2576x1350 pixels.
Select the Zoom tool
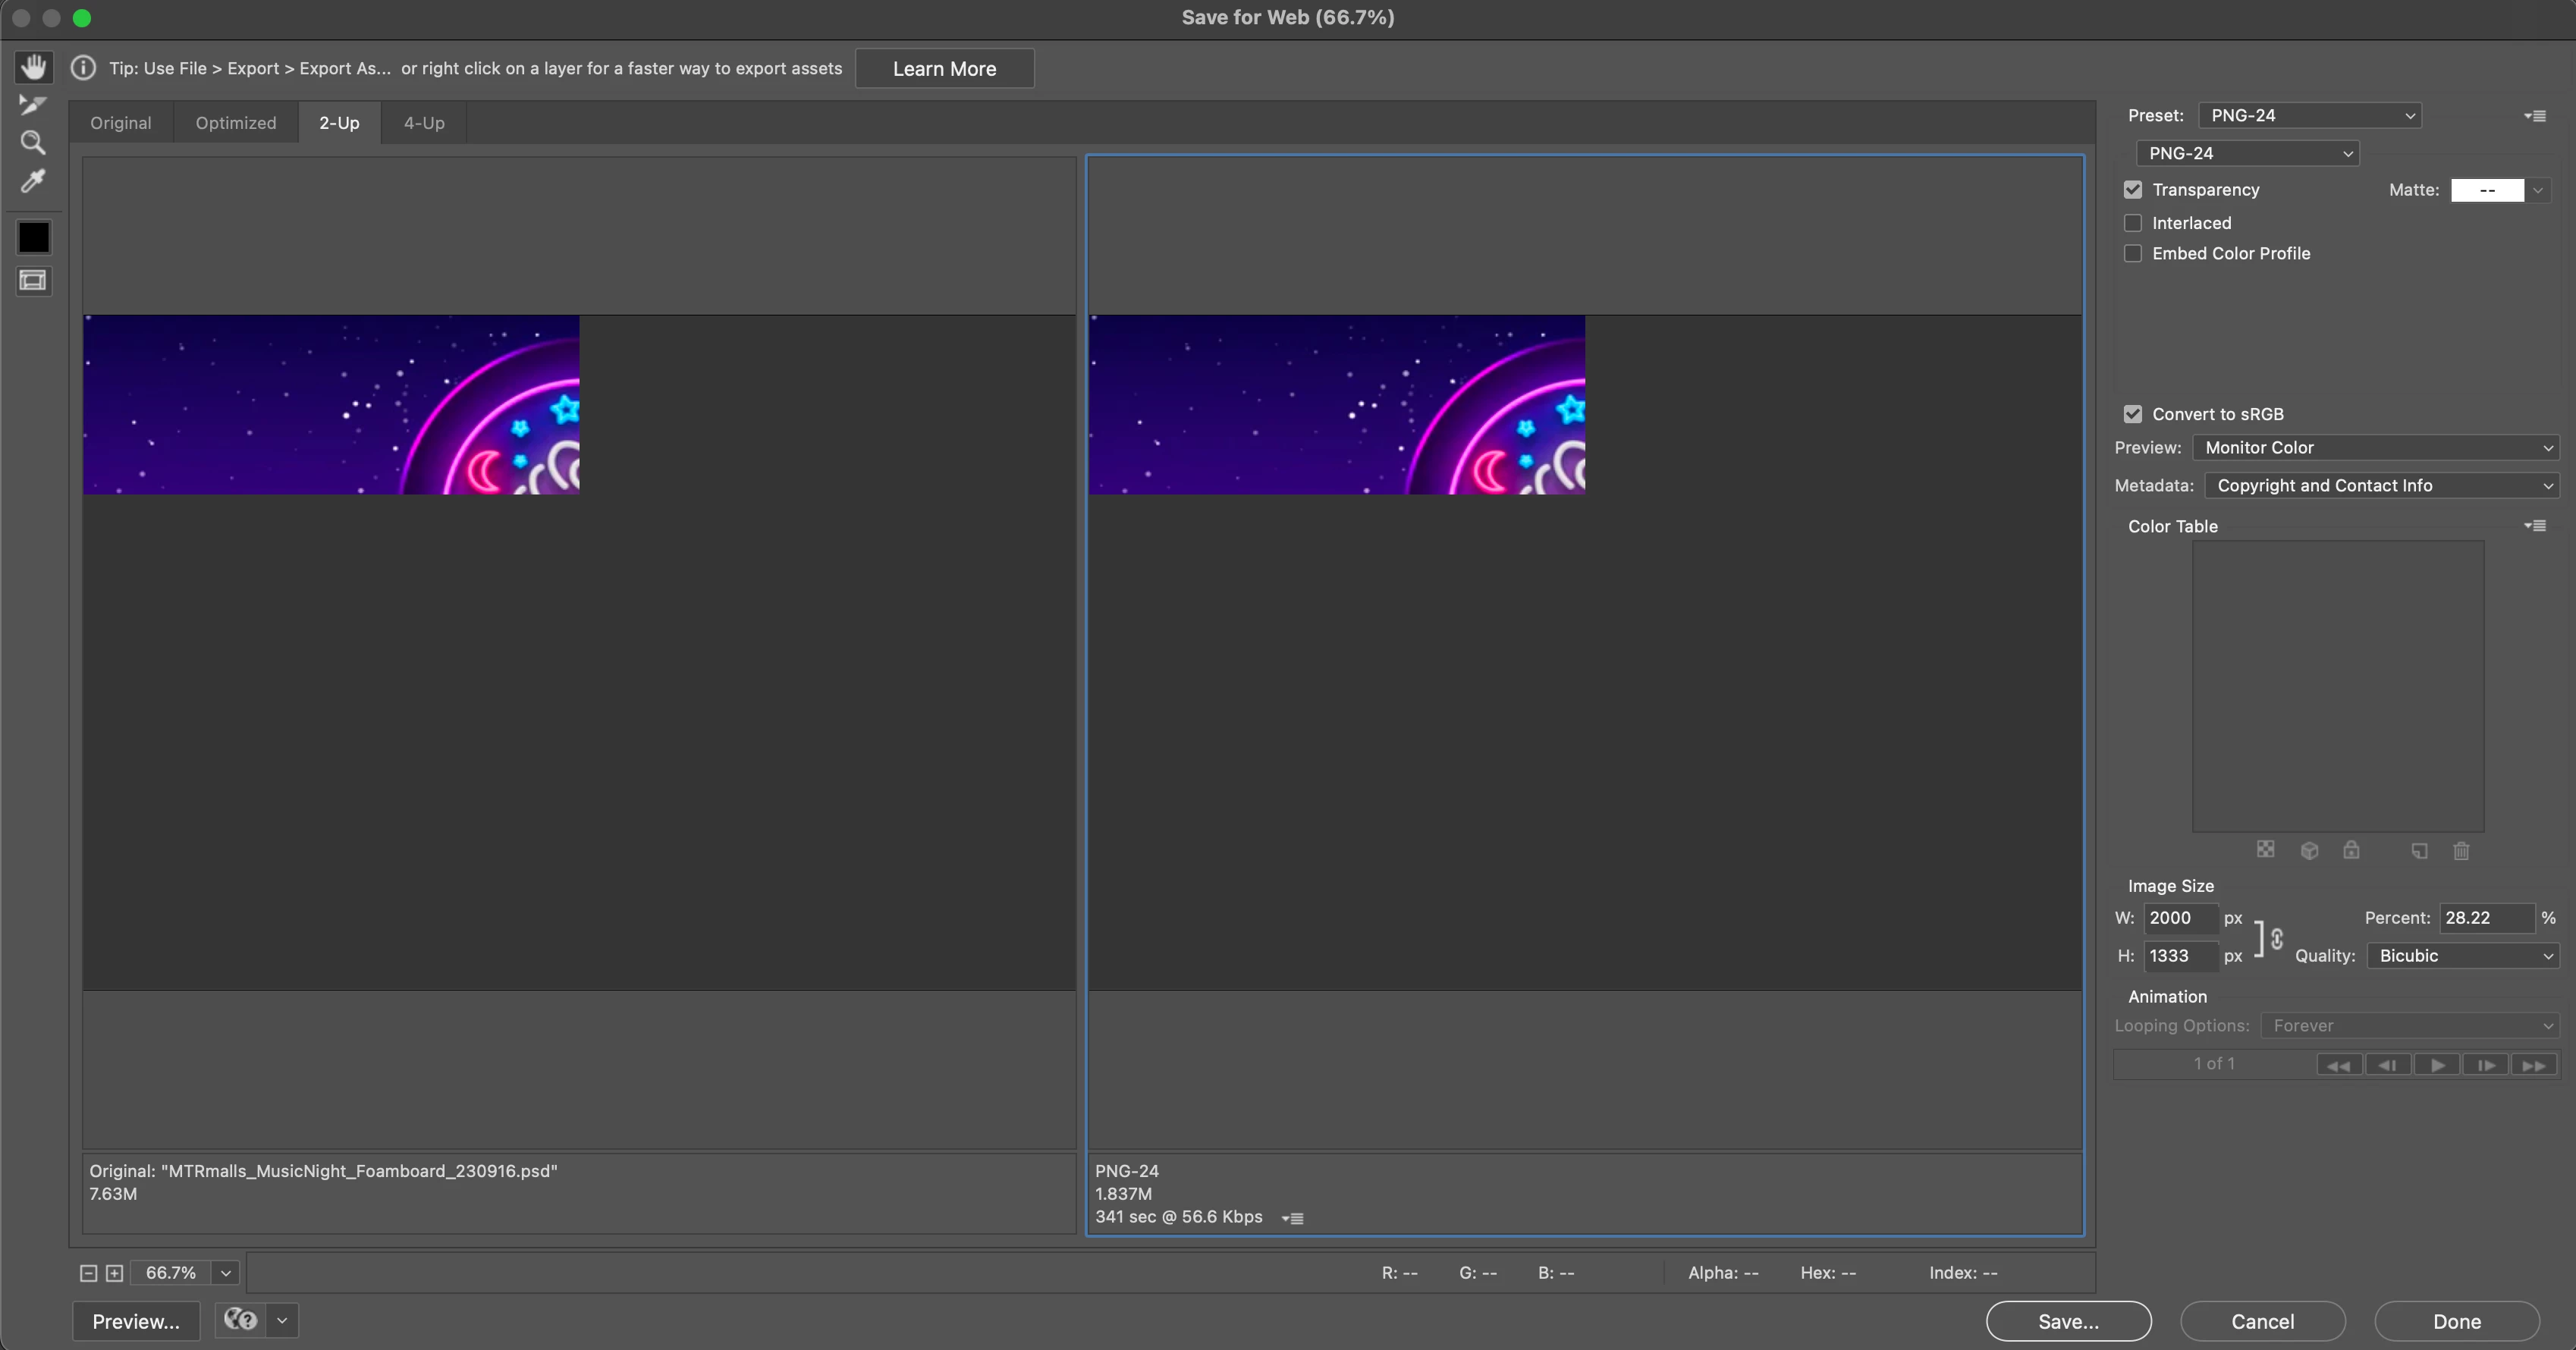coord(33,143)
